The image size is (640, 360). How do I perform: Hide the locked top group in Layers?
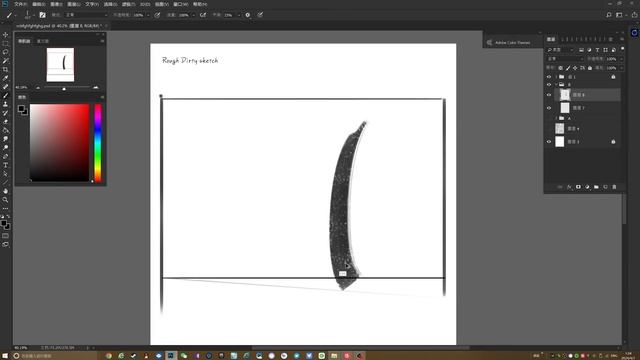tap(549, 77)
